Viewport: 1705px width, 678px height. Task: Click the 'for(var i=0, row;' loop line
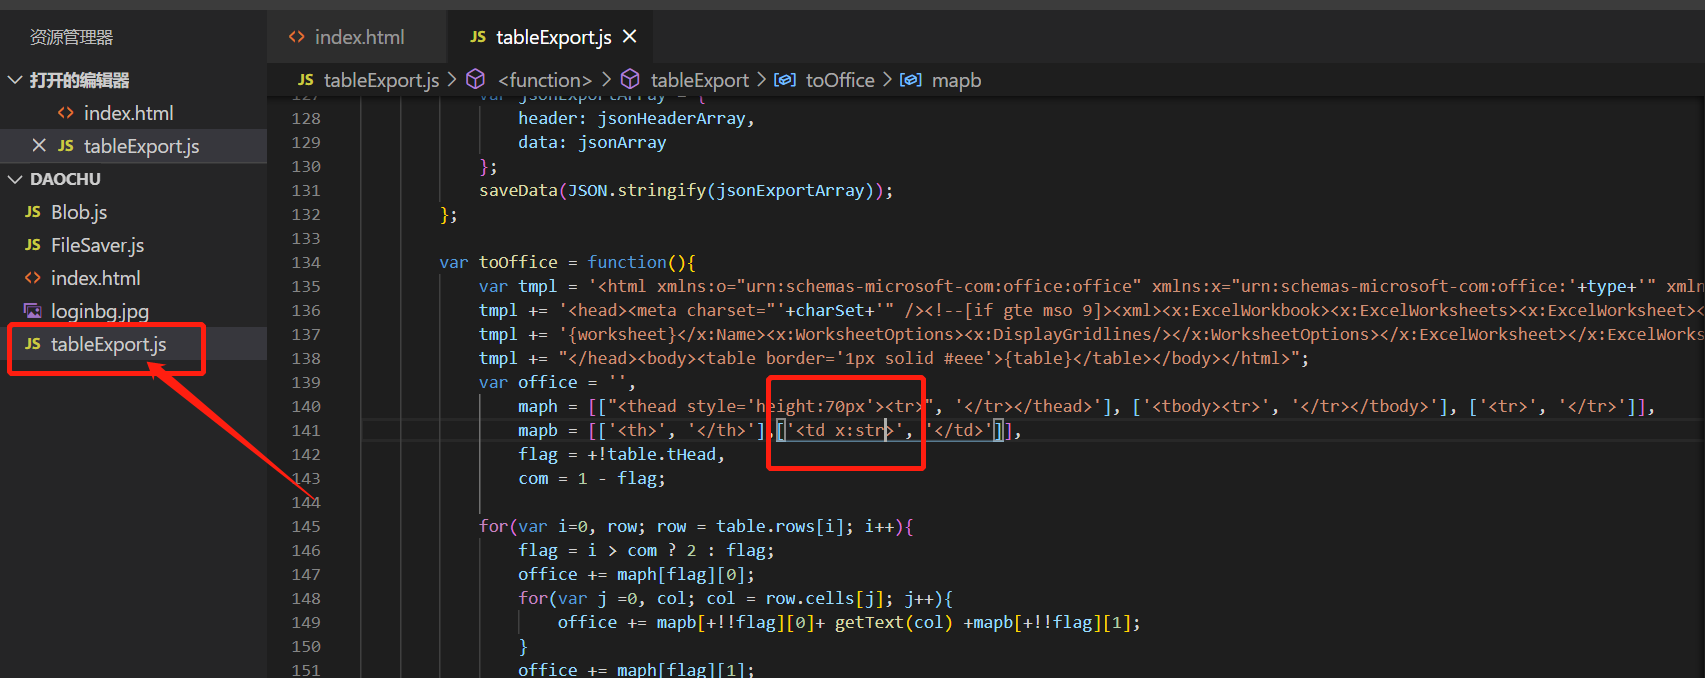pos(696,526)
